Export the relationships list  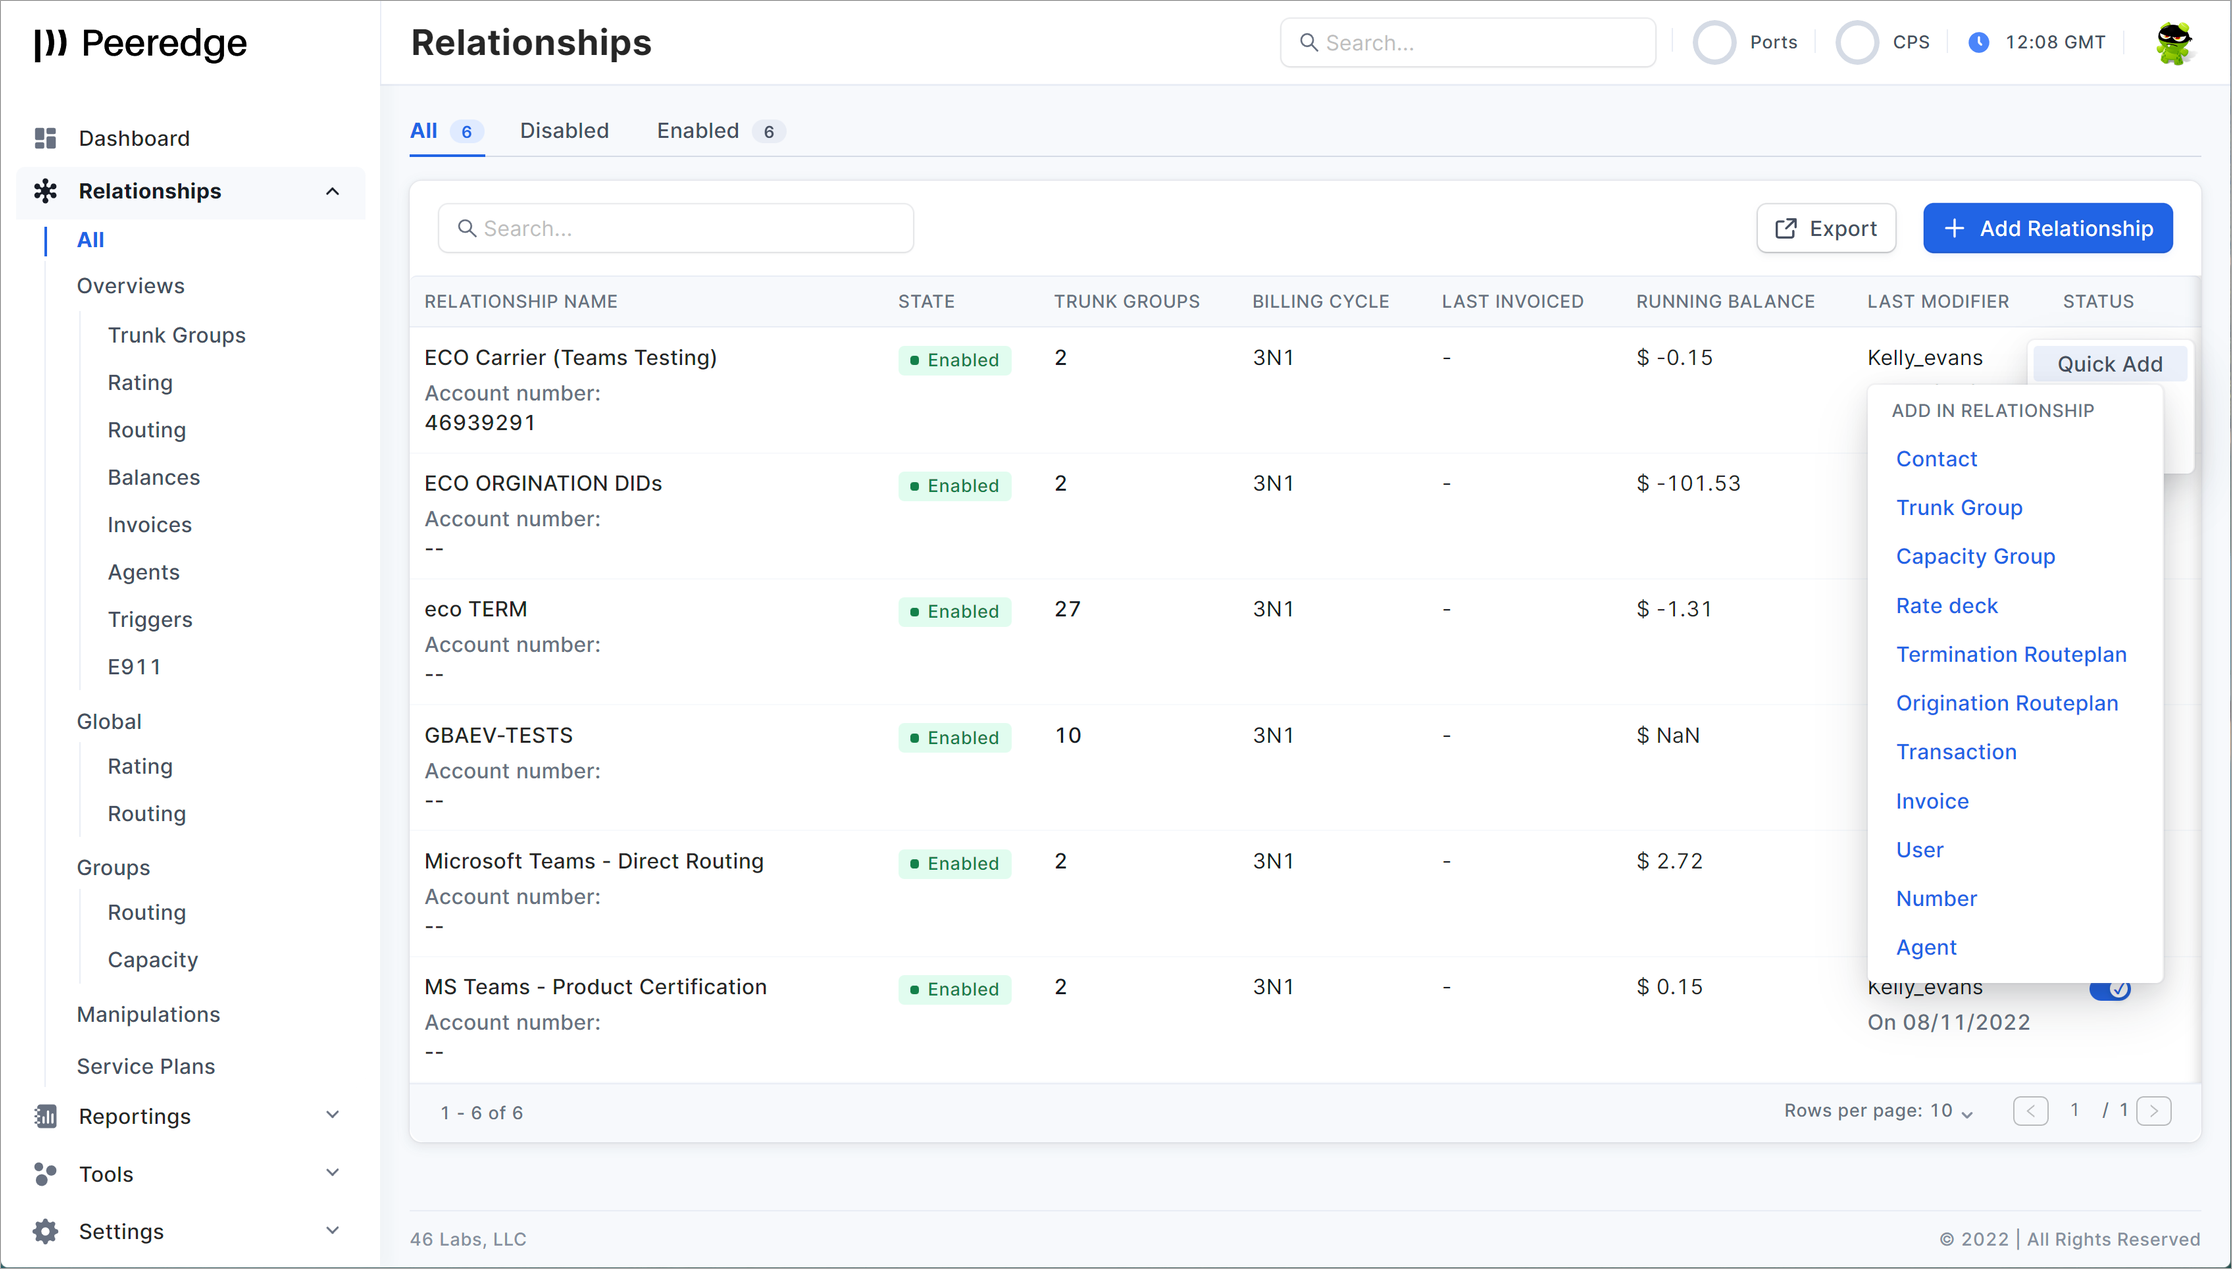pos(1826,228)
